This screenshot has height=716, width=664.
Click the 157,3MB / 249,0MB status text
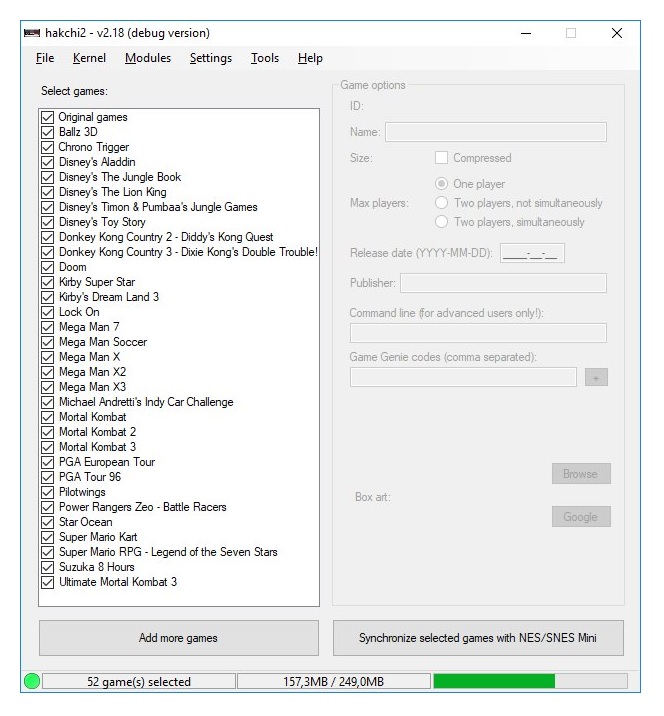(x=333, y=681)
